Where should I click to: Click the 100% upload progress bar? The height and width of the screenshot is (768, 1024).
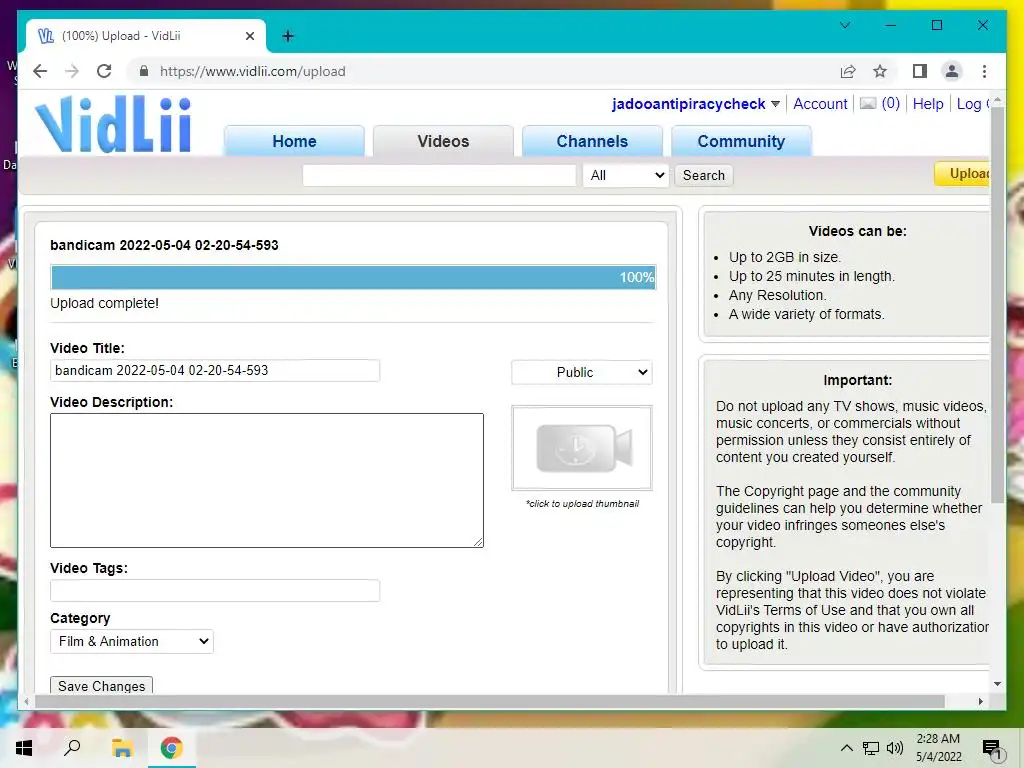click(x=353, y=277)
